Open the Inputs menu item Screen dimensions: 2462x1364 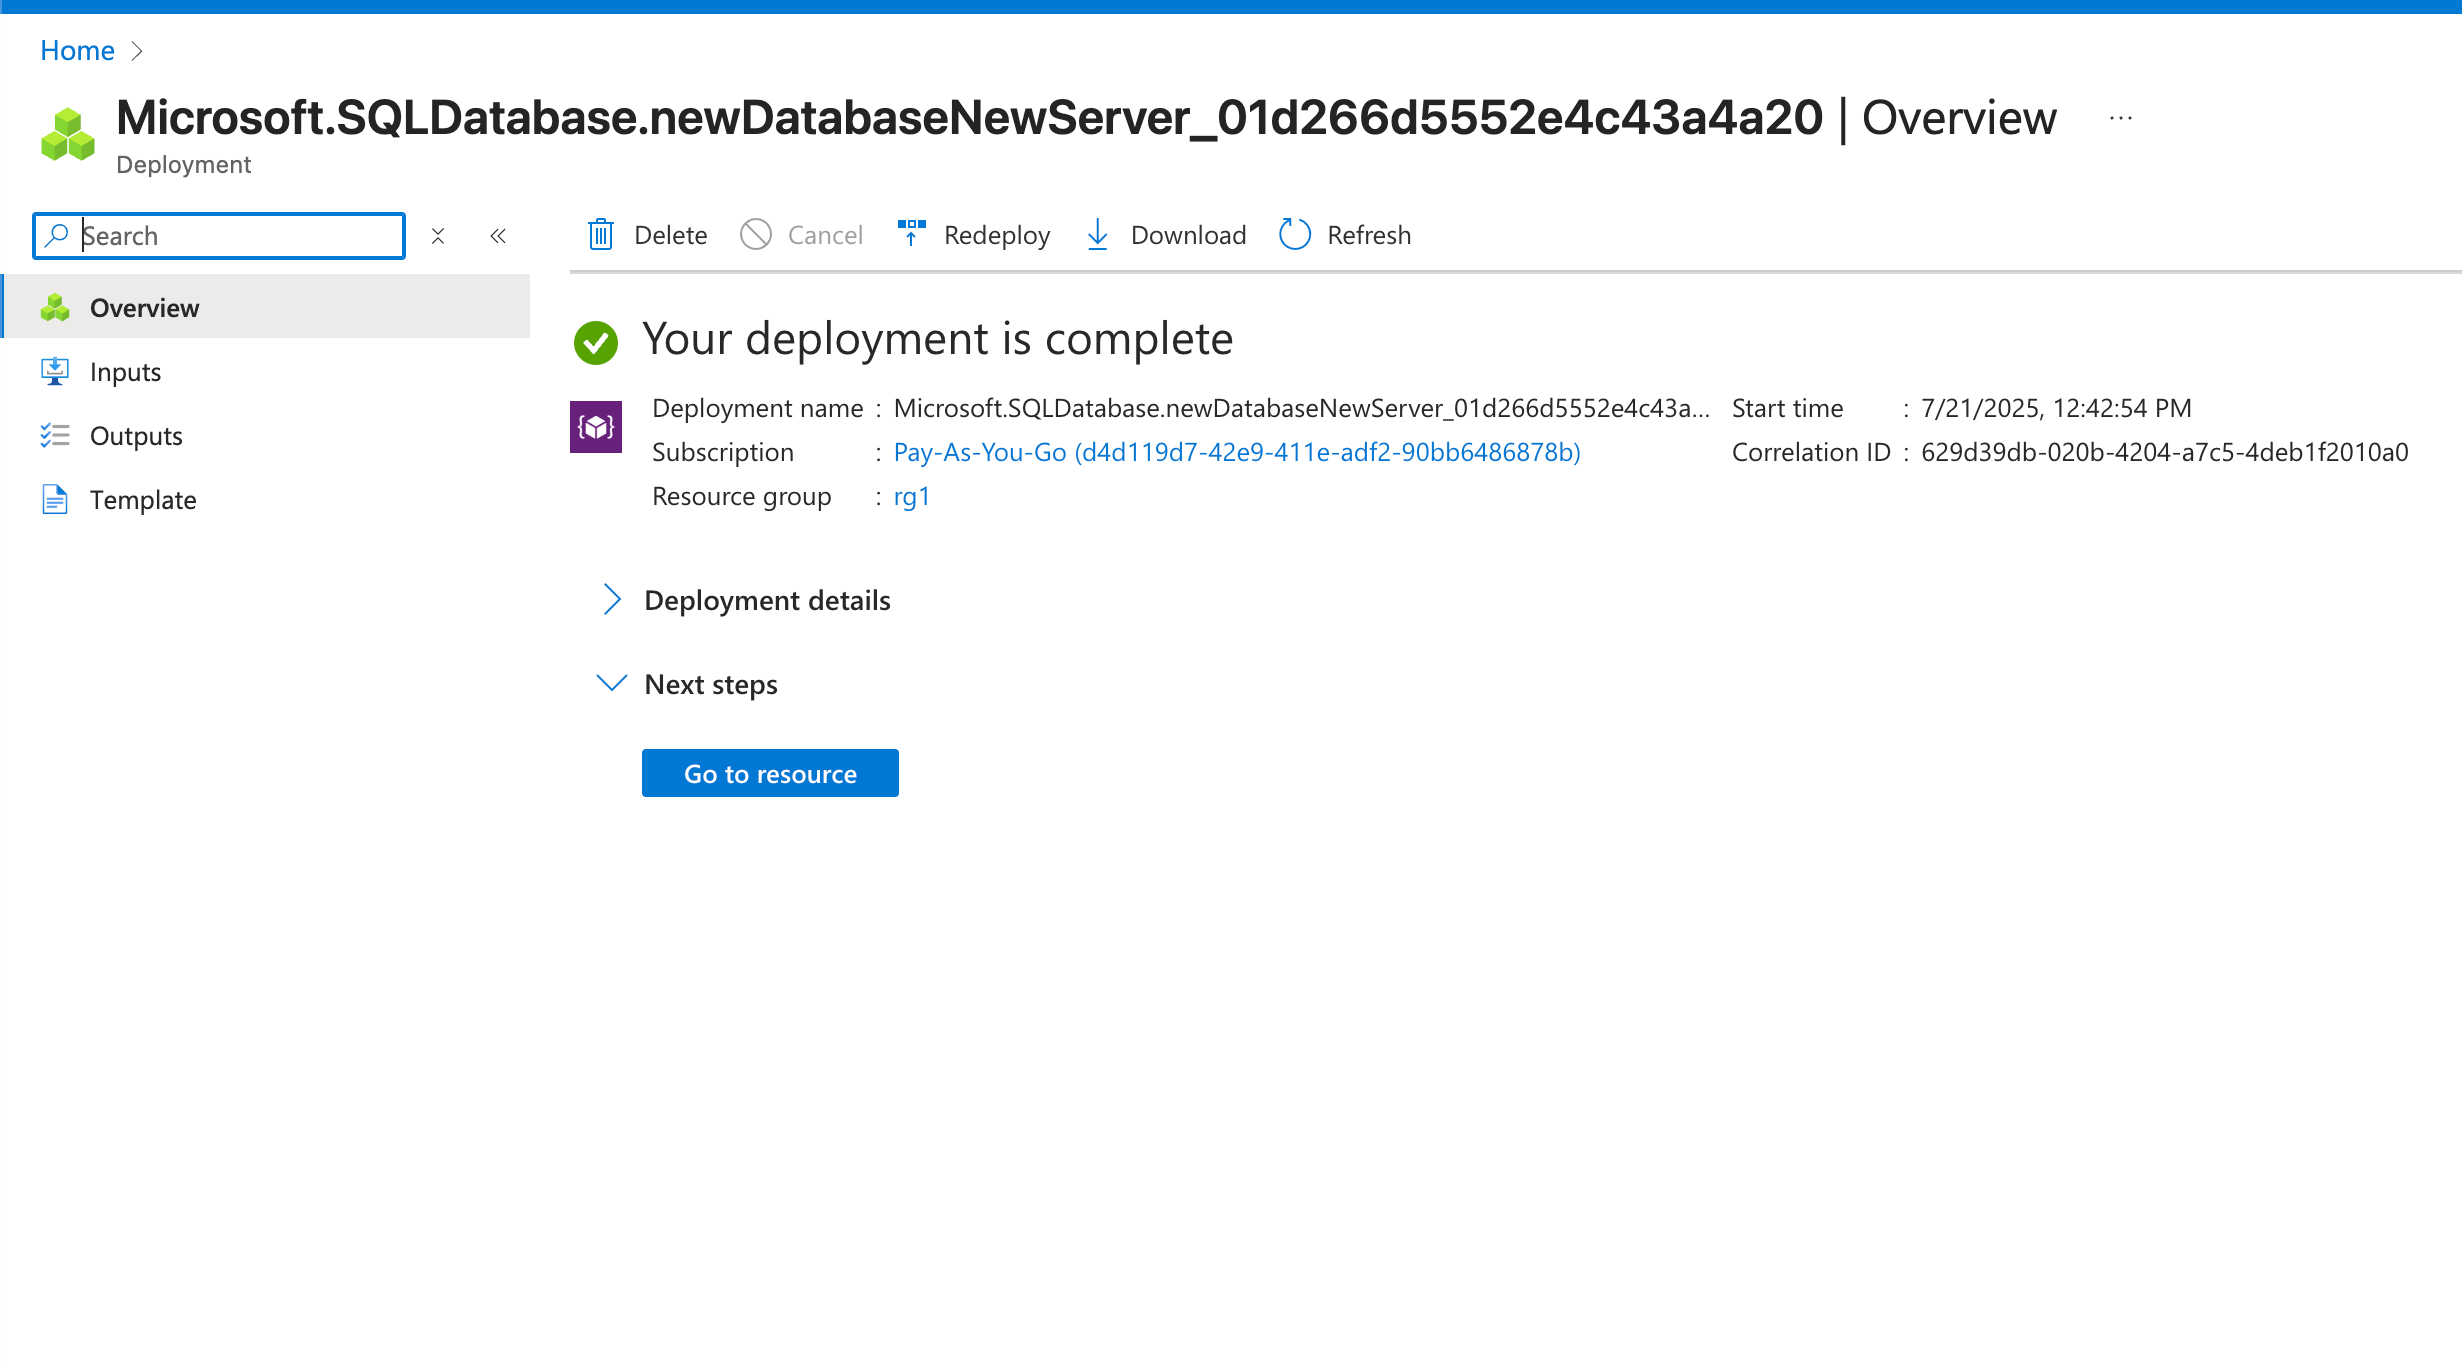click(125, 372)
